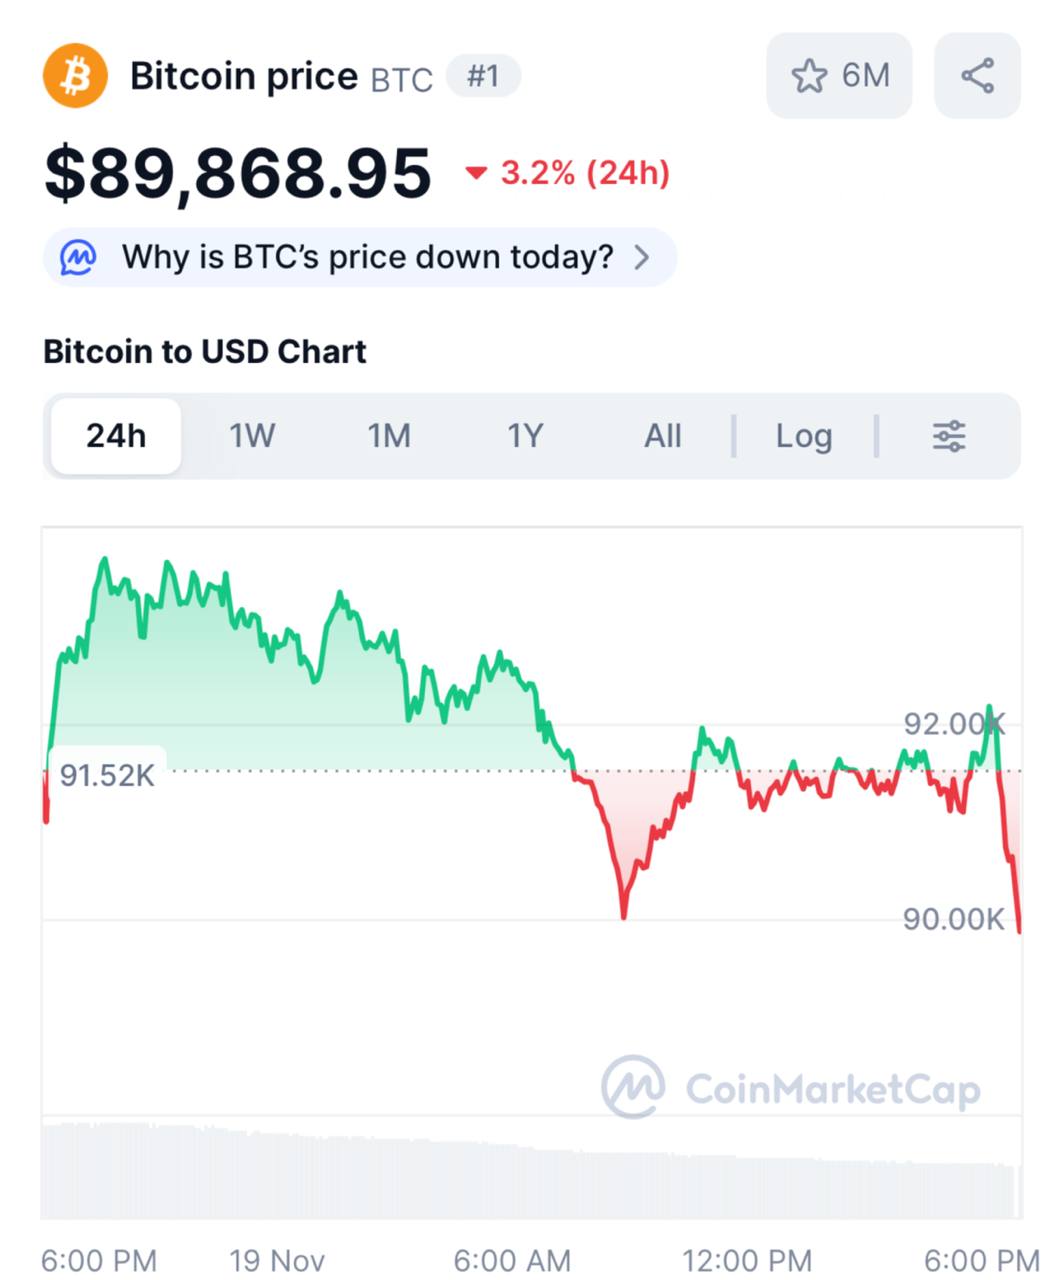Click the CoinMarketCap watermark logo
Image resolution: width=1064 pixels, height=1280 pixels.
pyautogui.click(x=633, y=1086)
